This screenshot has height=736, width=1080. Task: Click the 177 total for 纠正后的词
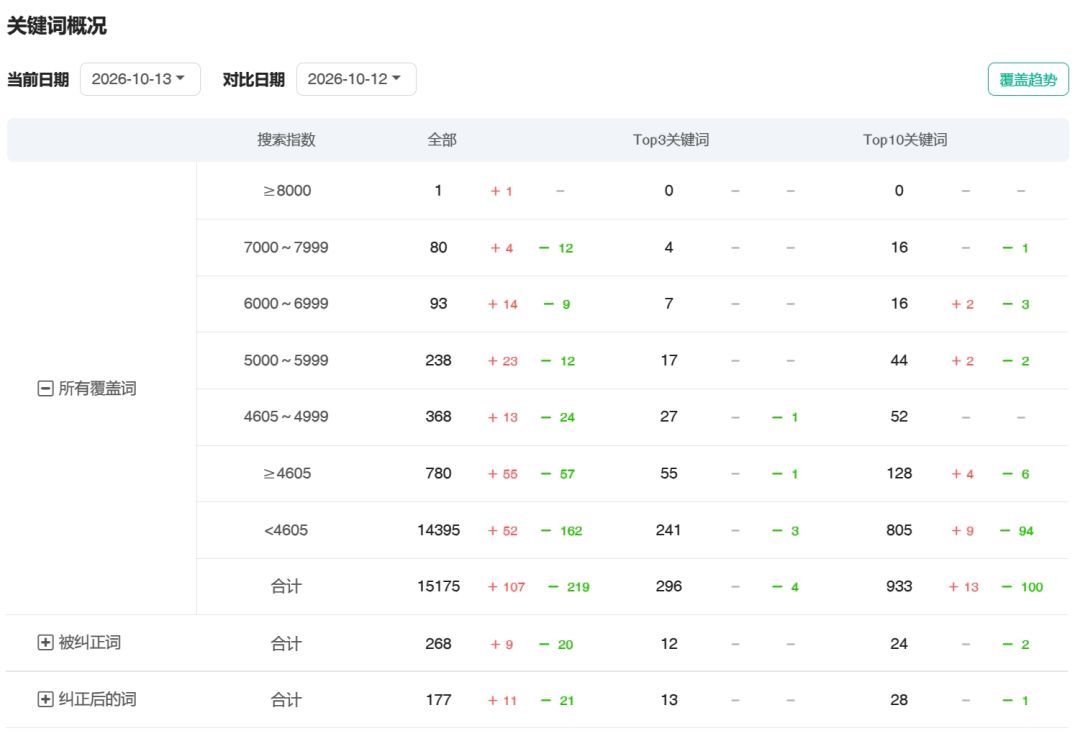pyautogui.click(x=439, y=700)
